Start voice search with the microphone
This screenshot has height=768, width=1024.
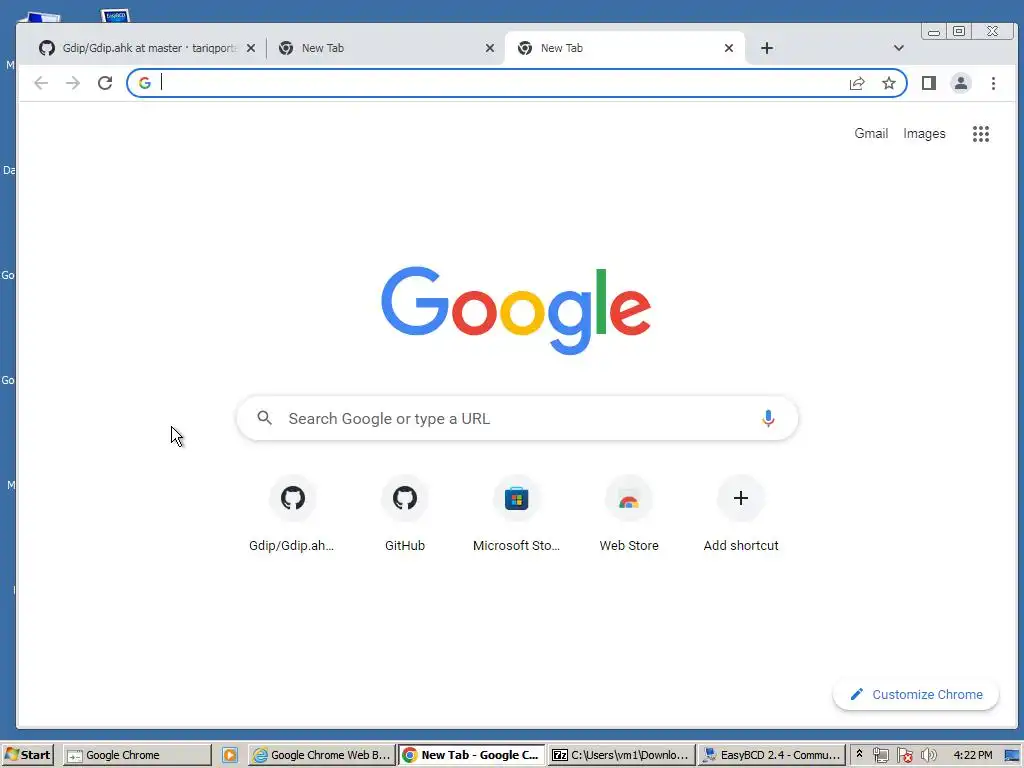(768, 418)
